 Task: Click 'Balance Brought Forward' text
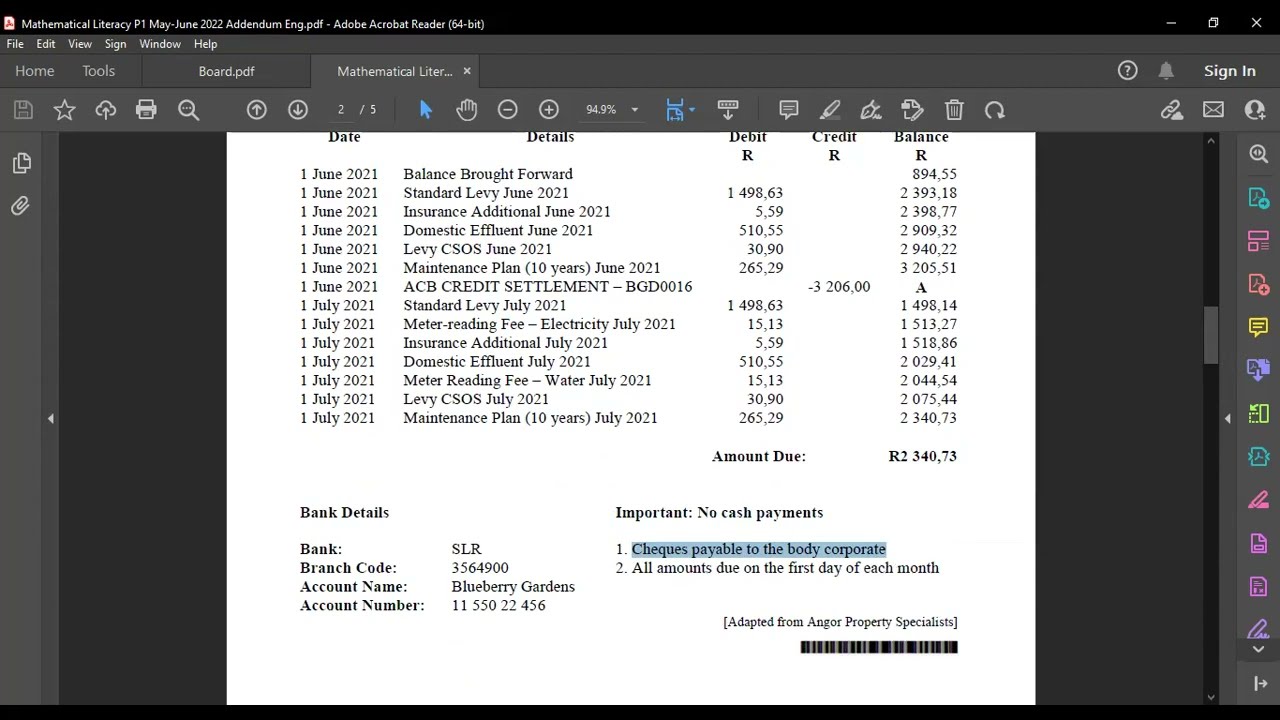tap(488, 174)
